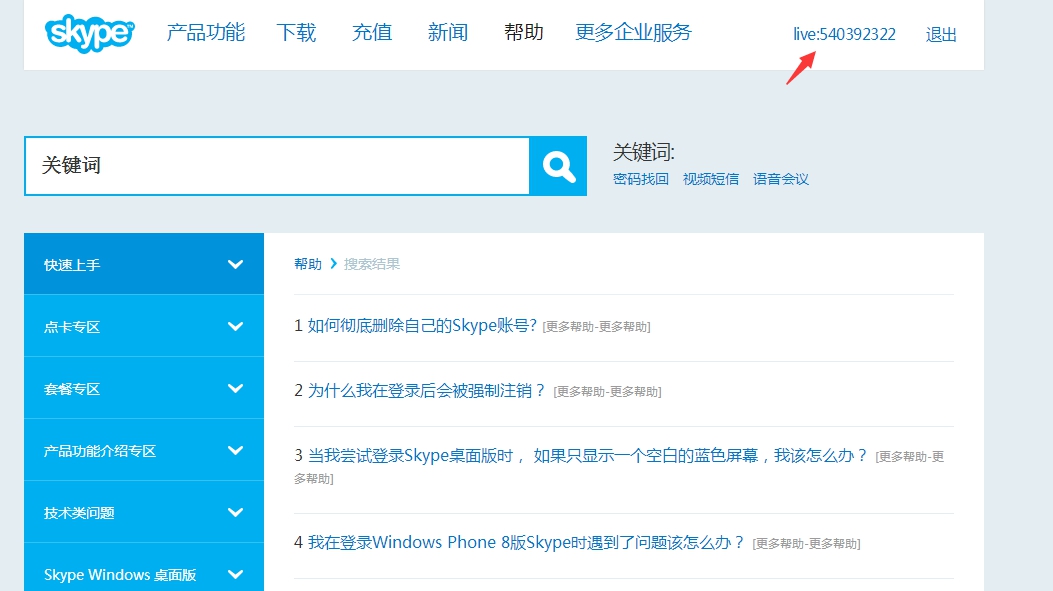Expand the 点卡专区 sidebar section
This screenshot has height=591, width=1053.
pyautogui.click(x=143, y=326)
